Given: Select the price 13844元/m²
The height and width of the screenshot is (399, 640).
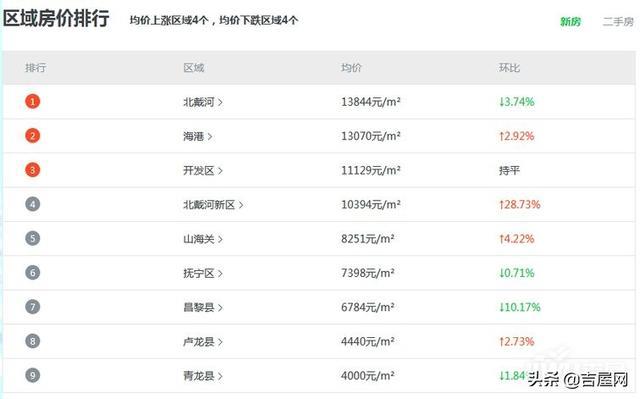Looking at the screenshot, I should click(x=371, y=102).
